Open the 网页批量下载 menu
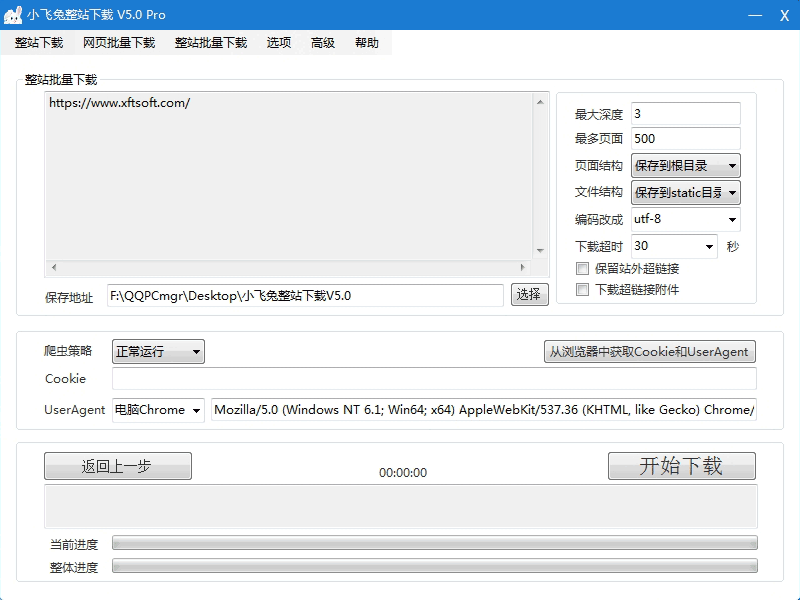800x600 pixels. (119, 43)
